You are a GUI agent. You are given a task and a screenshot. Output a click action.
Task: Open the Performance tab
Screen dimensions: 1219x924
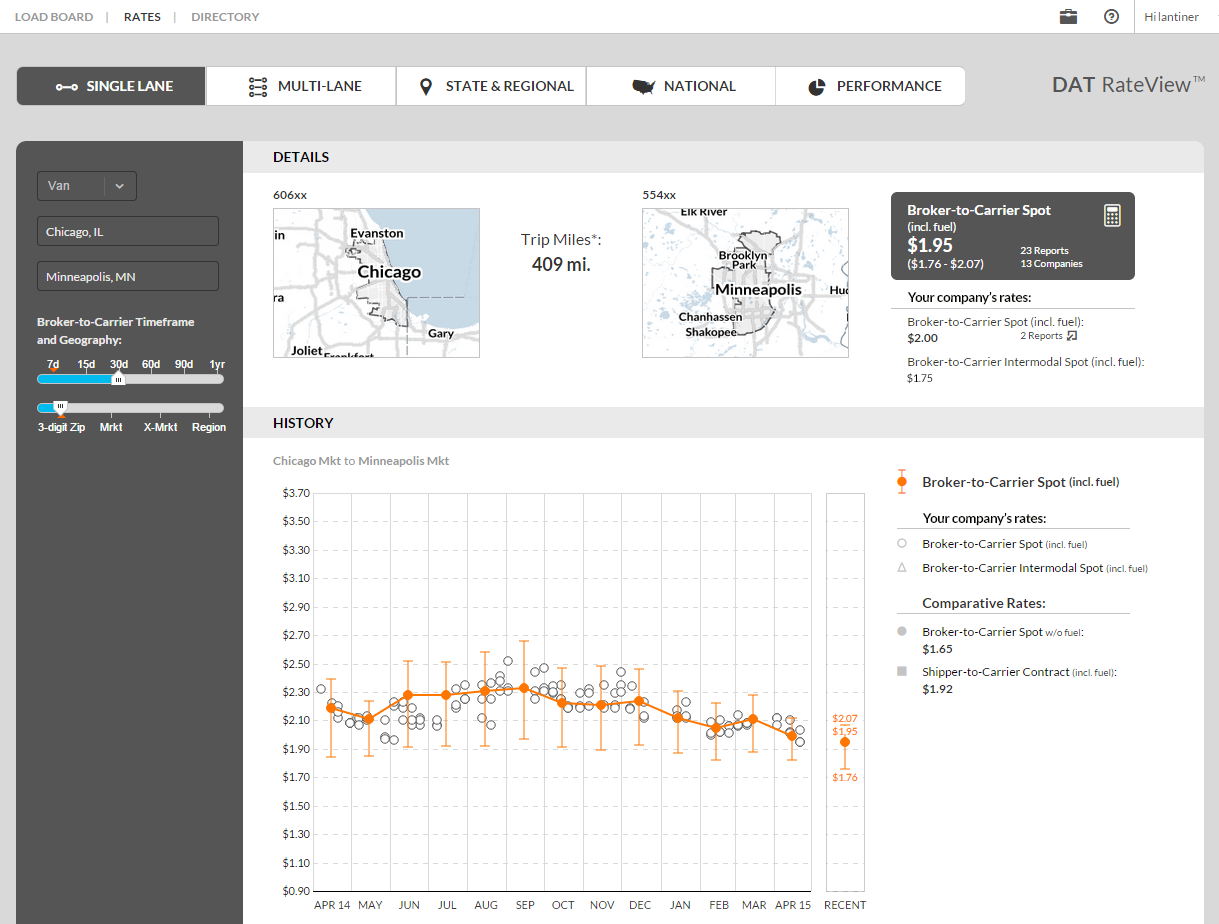[x=870, y=86]
